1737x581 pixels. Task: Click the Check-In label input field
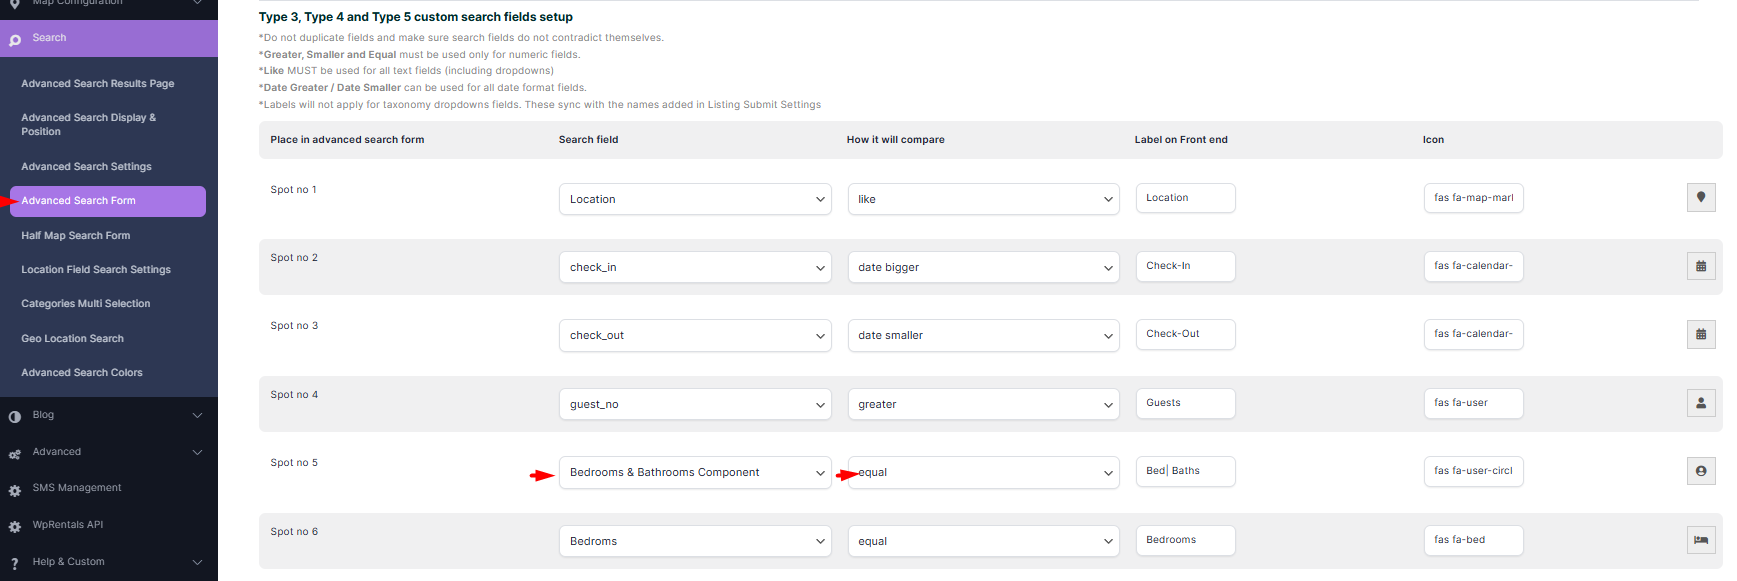tap(1185, 266)
